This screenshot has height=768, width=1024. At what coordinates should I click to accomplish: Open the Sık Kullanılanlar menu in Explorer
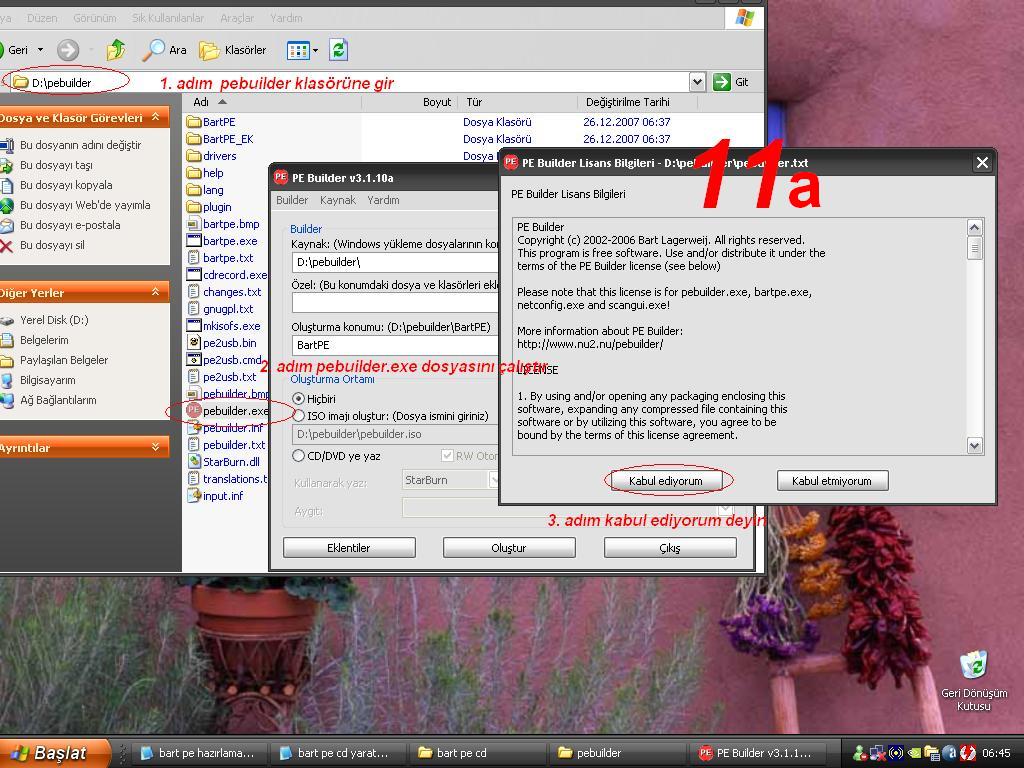point(168,18)
